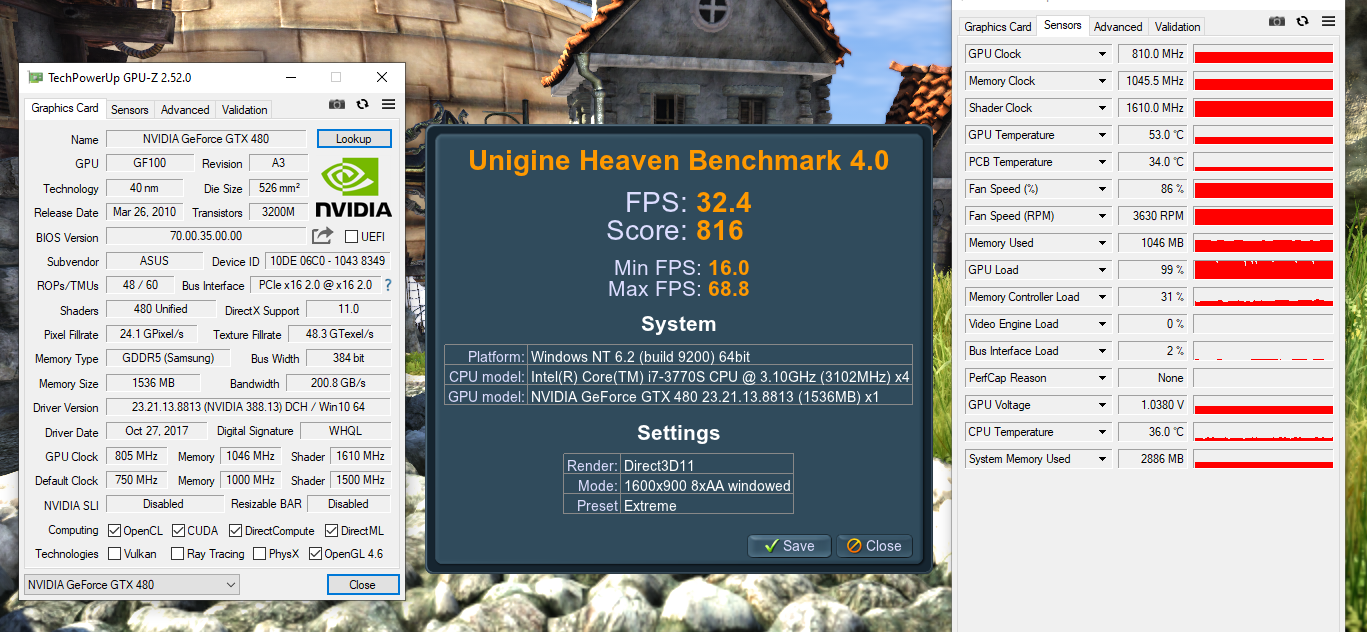This screenshot has height=632, width=1367.
Task: Toggle the DirectCompute checkbox
Action: (x=236, y=530)
